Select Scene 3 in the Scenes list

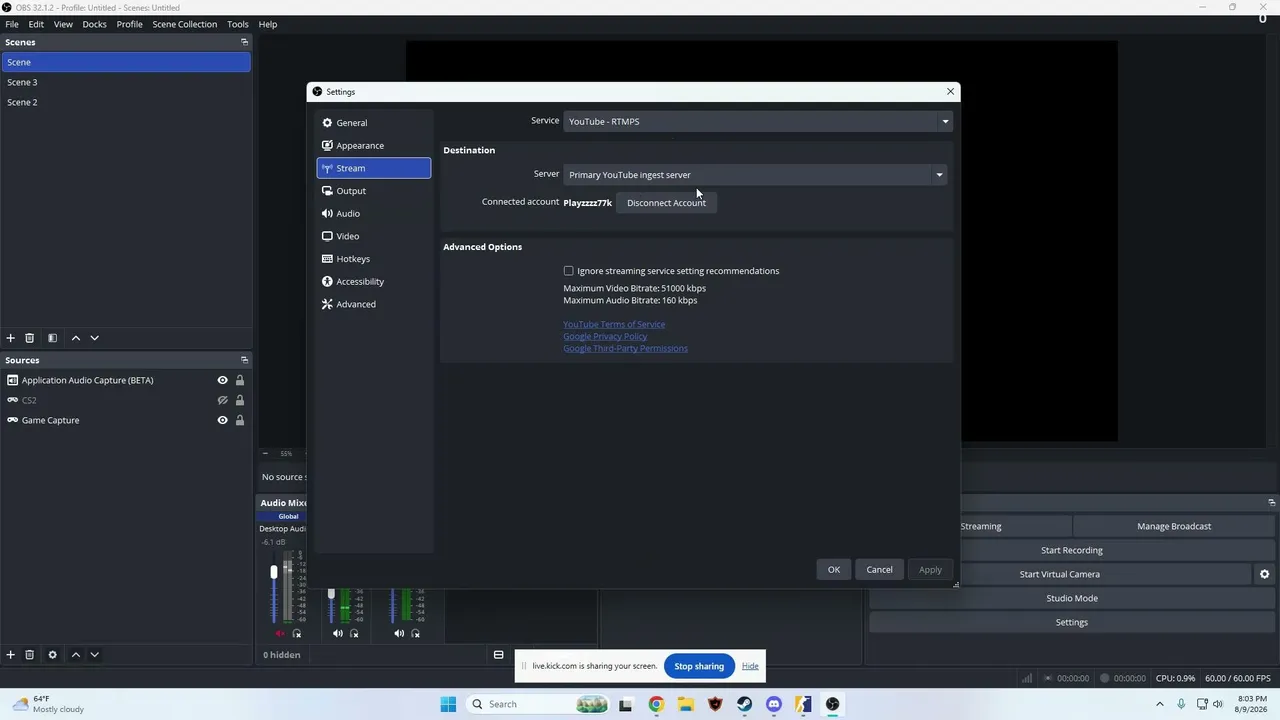pyautogui.click(x=125, y=82)
